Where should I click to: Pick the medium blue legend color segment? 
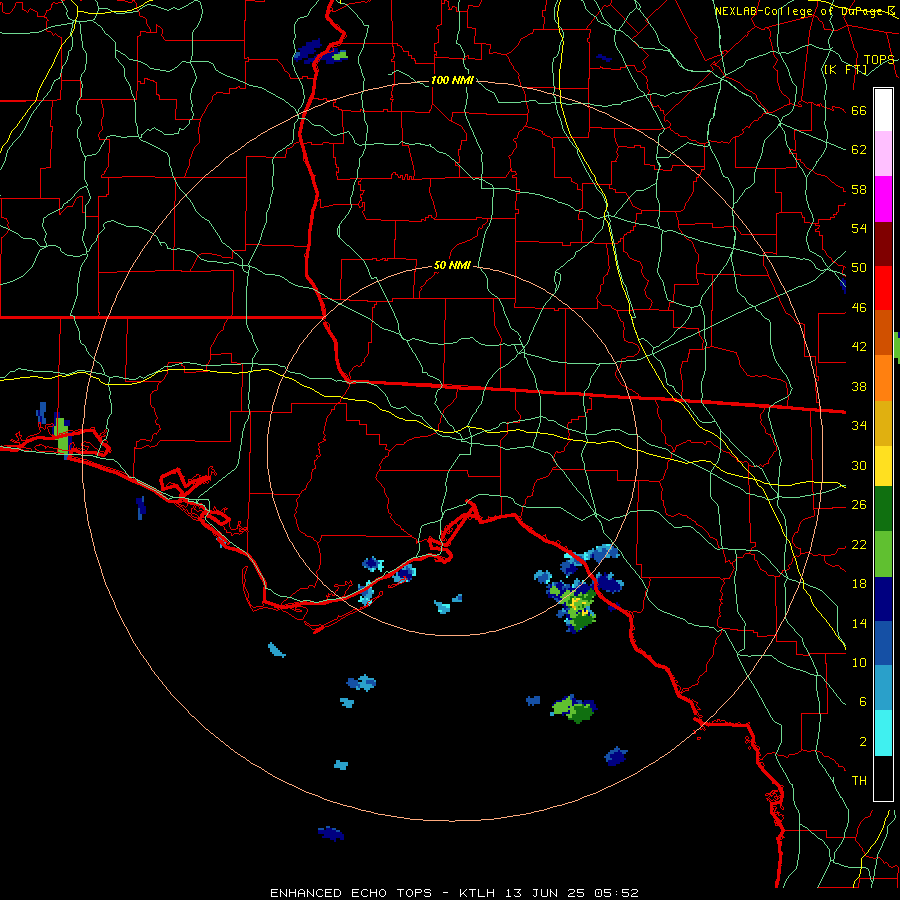point(883,643)
